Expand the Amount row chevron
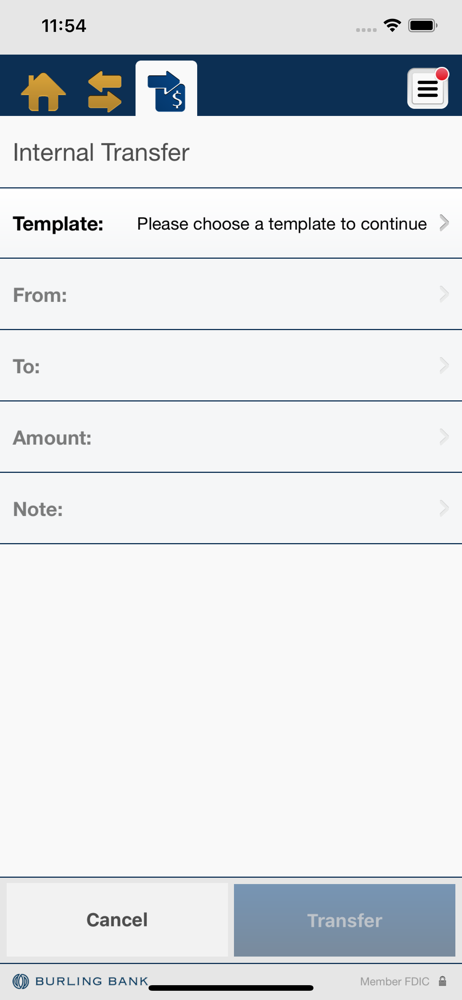Viewport: 462px width, 1000px height. coord(445,437)
